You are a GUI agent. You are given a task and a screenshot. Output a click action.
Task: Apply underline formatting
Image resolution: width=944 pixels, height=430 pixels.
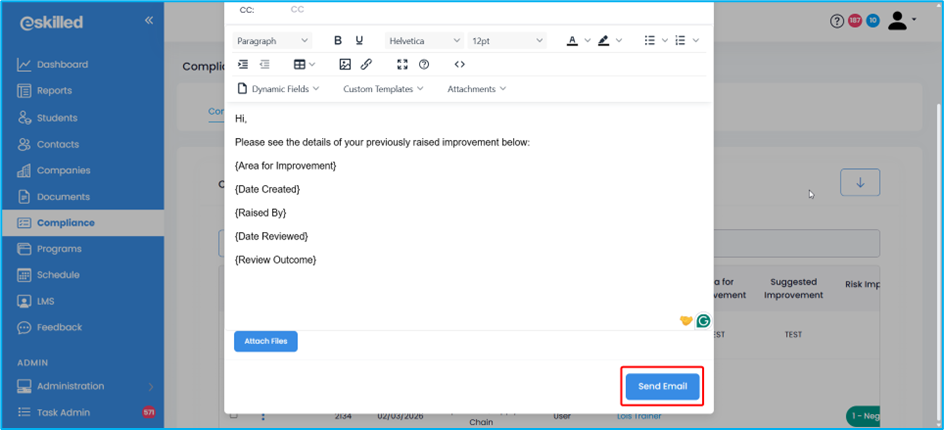pos(359,41)
